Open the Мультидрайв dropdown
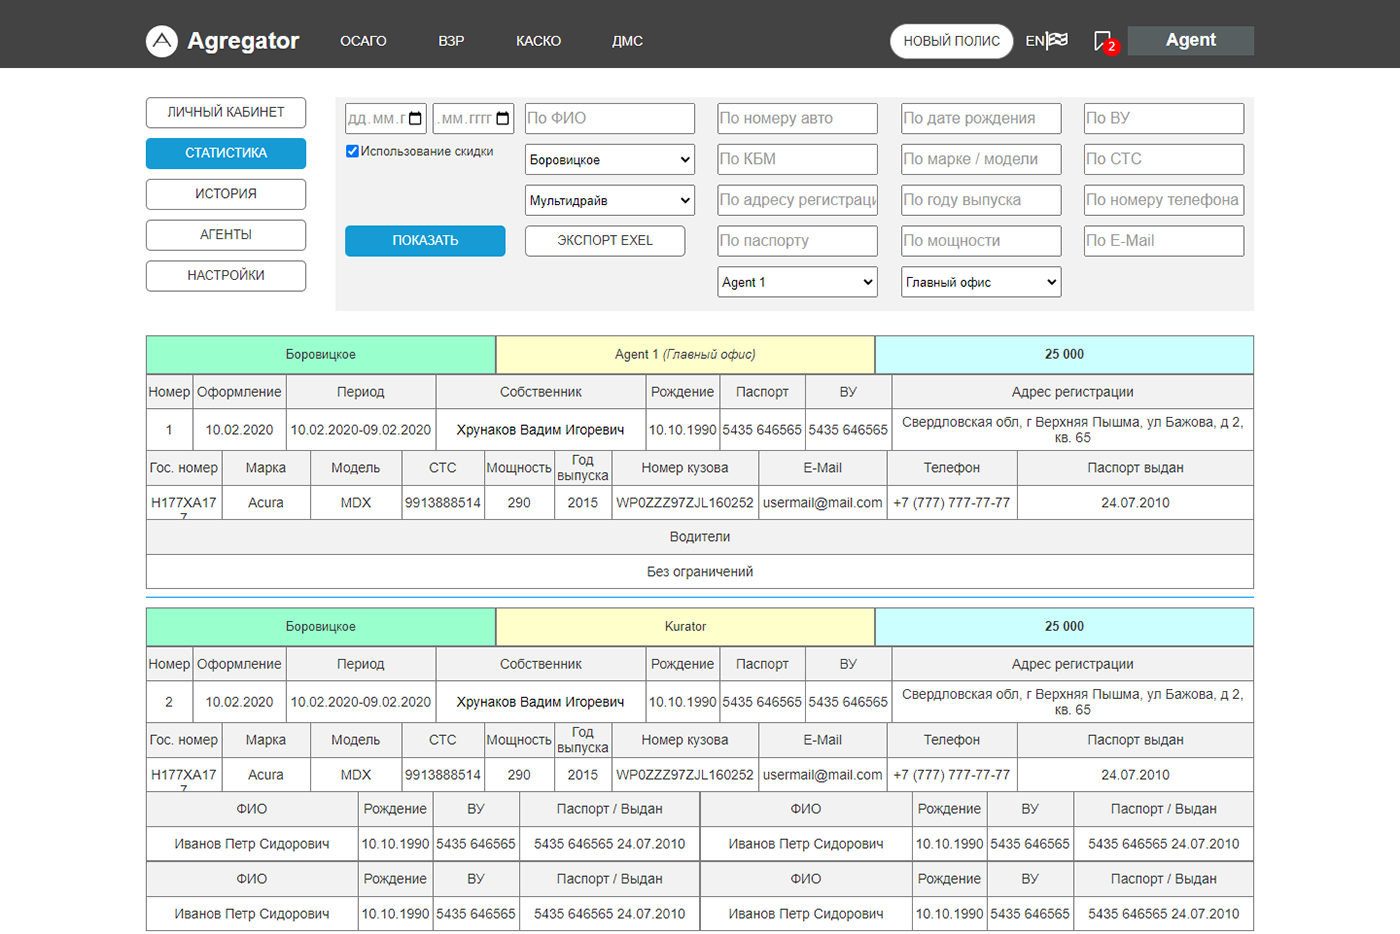 click(x=609, y=201)
